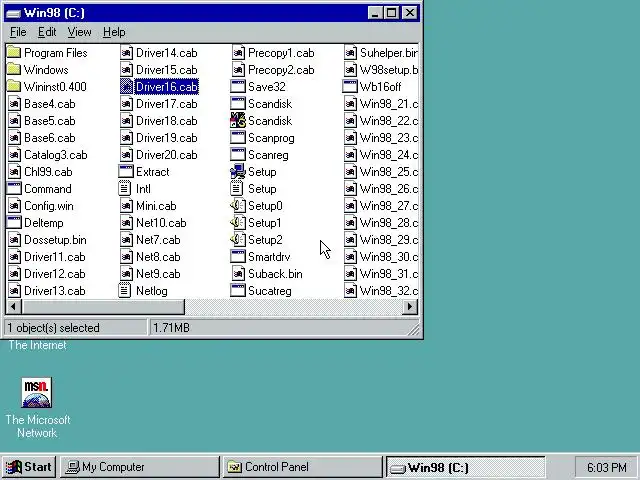Select the Windows folder icon
640x480 pixels.
tap(14, 70)
